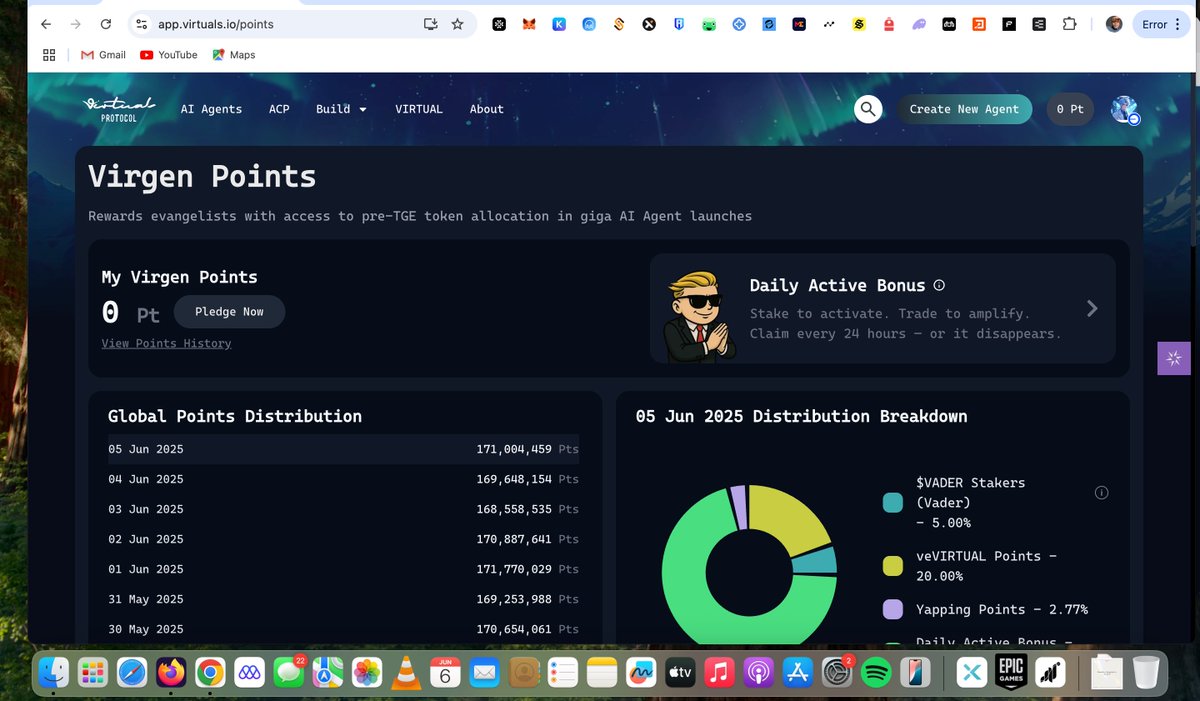
Task: Open Messages with 22 badge in Dock
Action: pos(288,673)
